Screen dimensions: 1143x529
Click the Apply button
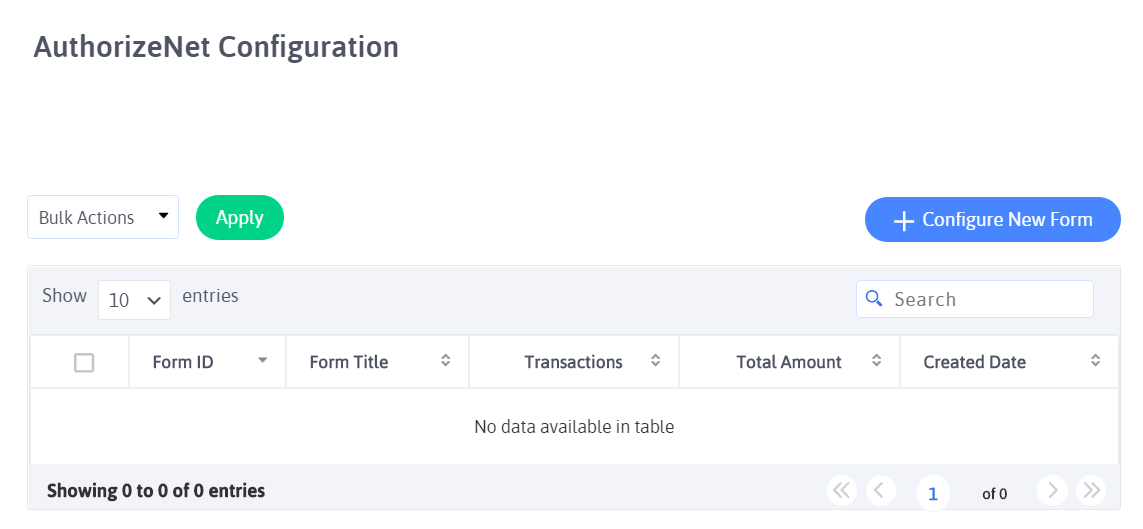coord(240,217)
